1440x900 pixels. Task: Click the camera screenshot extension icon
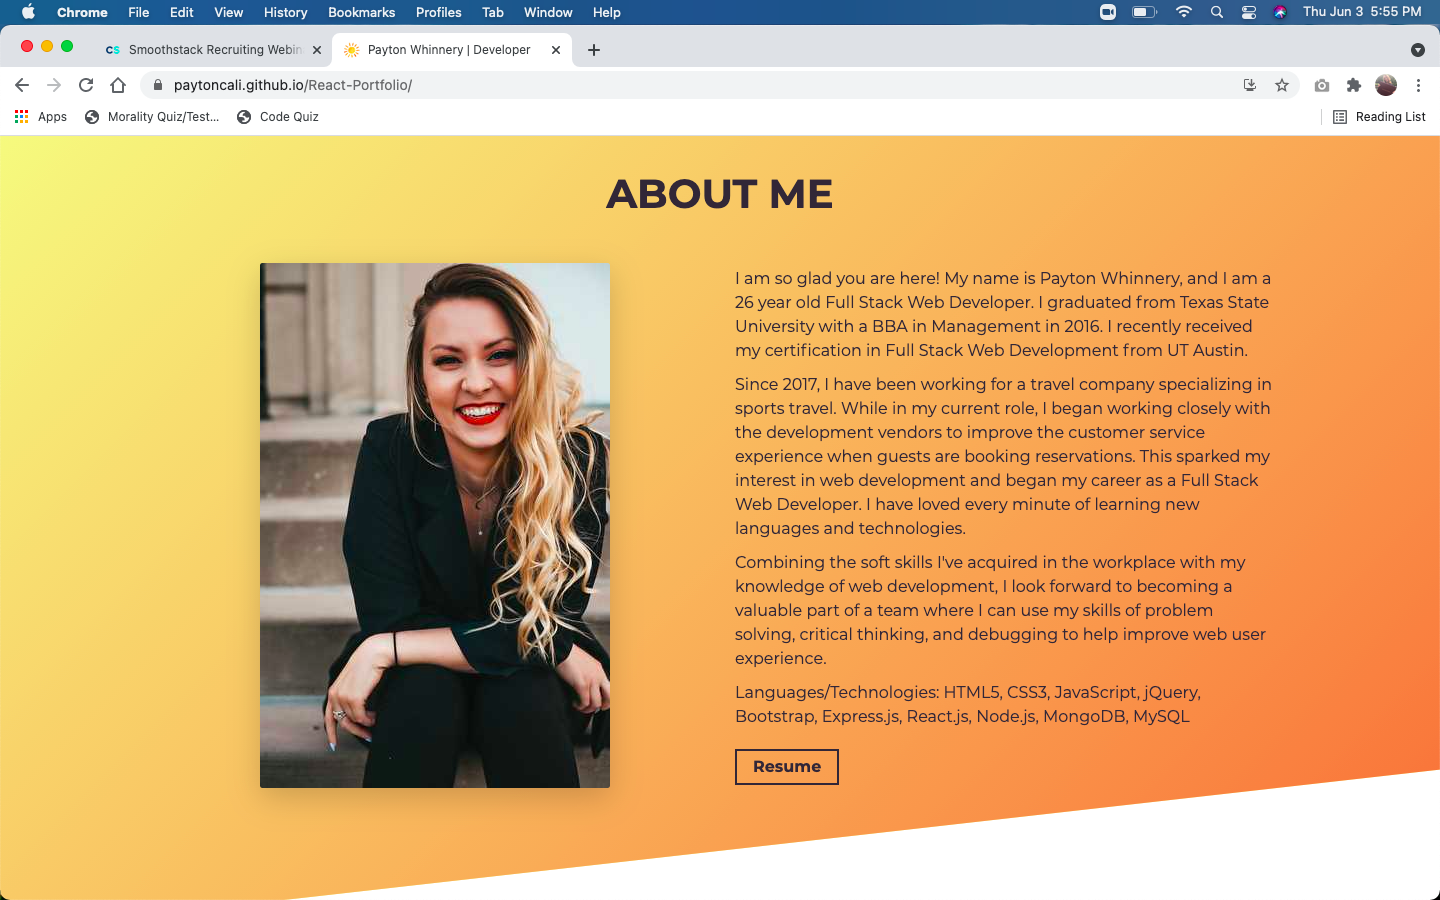(1322, 85)
